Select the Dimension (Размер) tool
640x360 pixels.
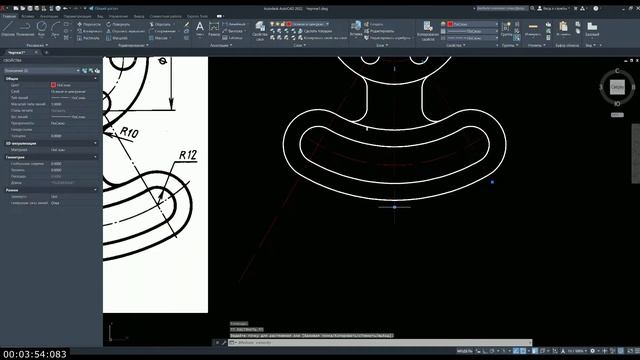tap(214, 29)
